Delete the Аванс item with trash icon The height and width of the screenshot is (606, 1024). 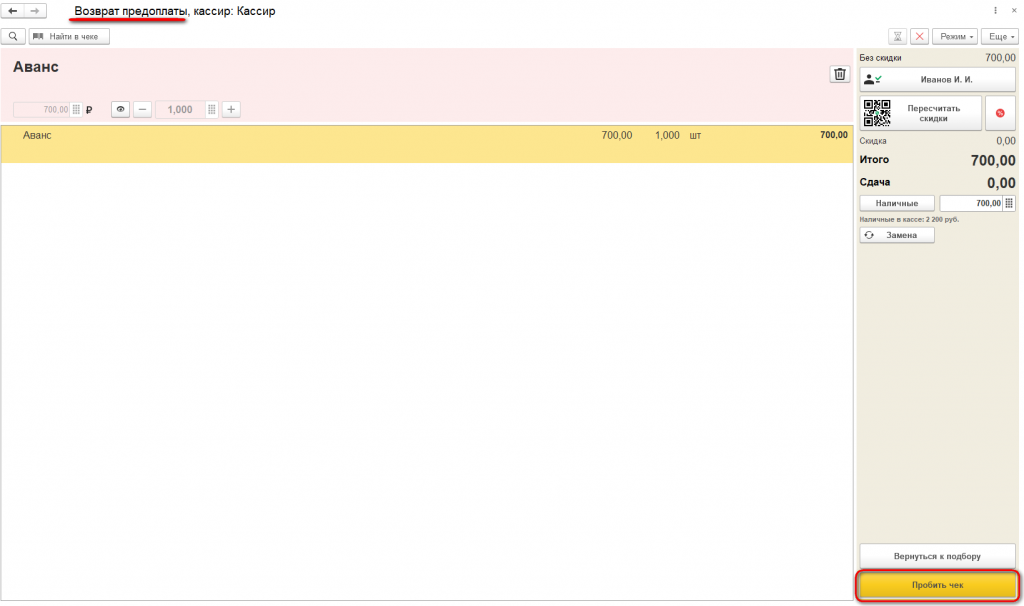tap(840, 74)
